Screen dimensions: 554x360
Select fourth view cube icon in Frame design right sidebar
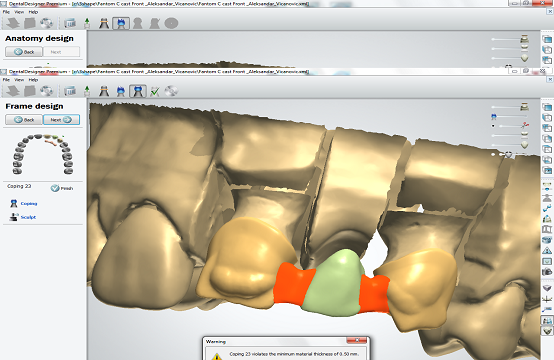click(547, 138)
